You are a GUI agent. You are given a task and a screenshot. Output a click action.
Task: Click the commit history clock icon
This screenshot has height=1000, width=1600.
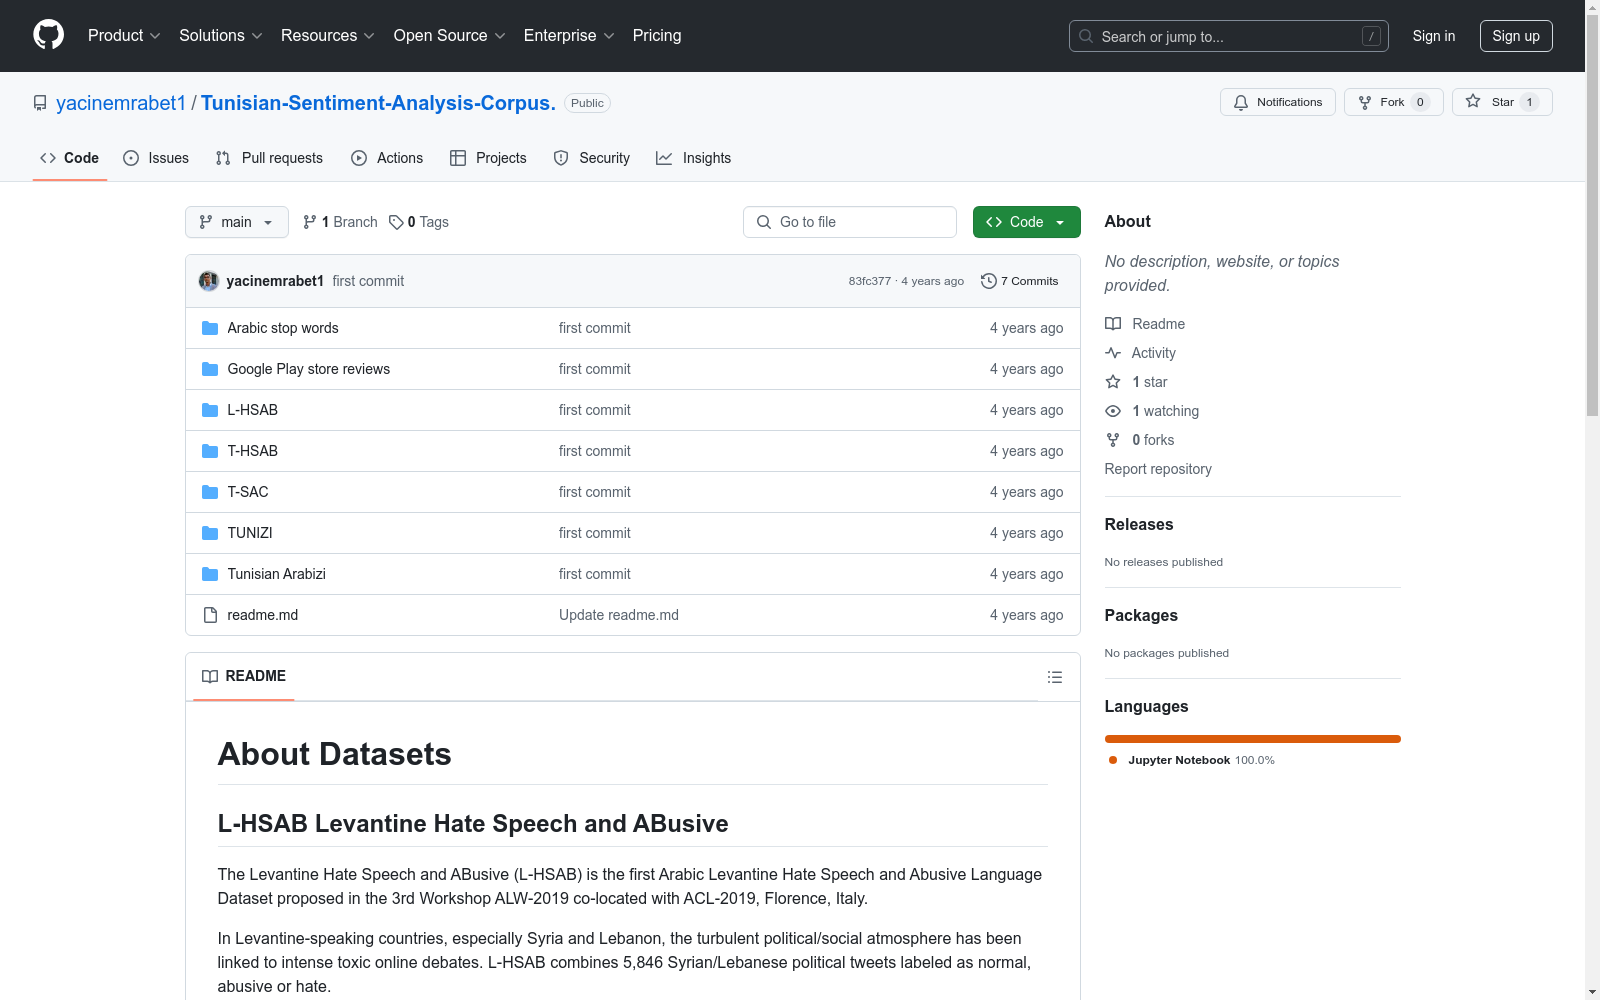pos(989,281)
